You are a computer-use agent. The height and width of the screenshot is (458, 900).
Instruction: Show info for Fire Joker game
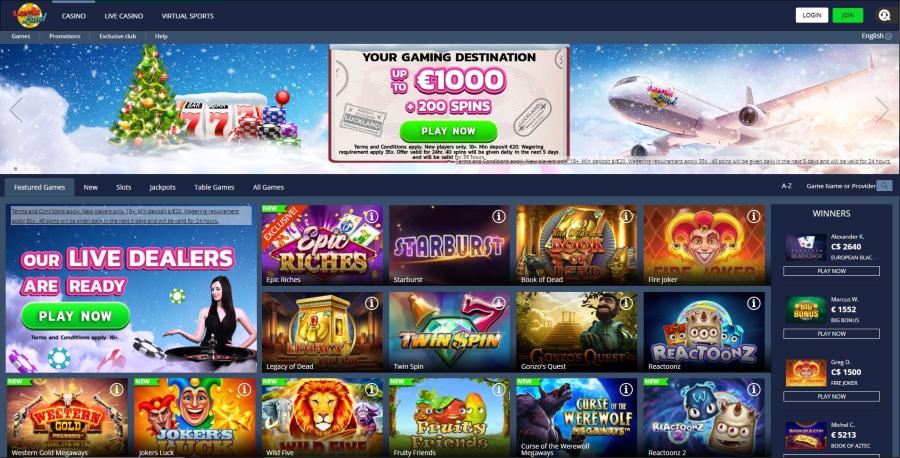click(753, 216)
